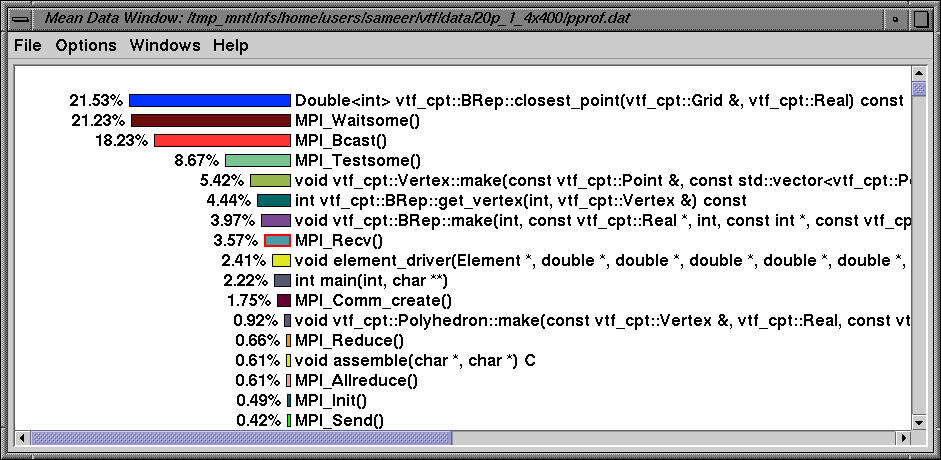
Task: Click the maroon MPI_Comm_create bar
Action: tap(284, 300)
